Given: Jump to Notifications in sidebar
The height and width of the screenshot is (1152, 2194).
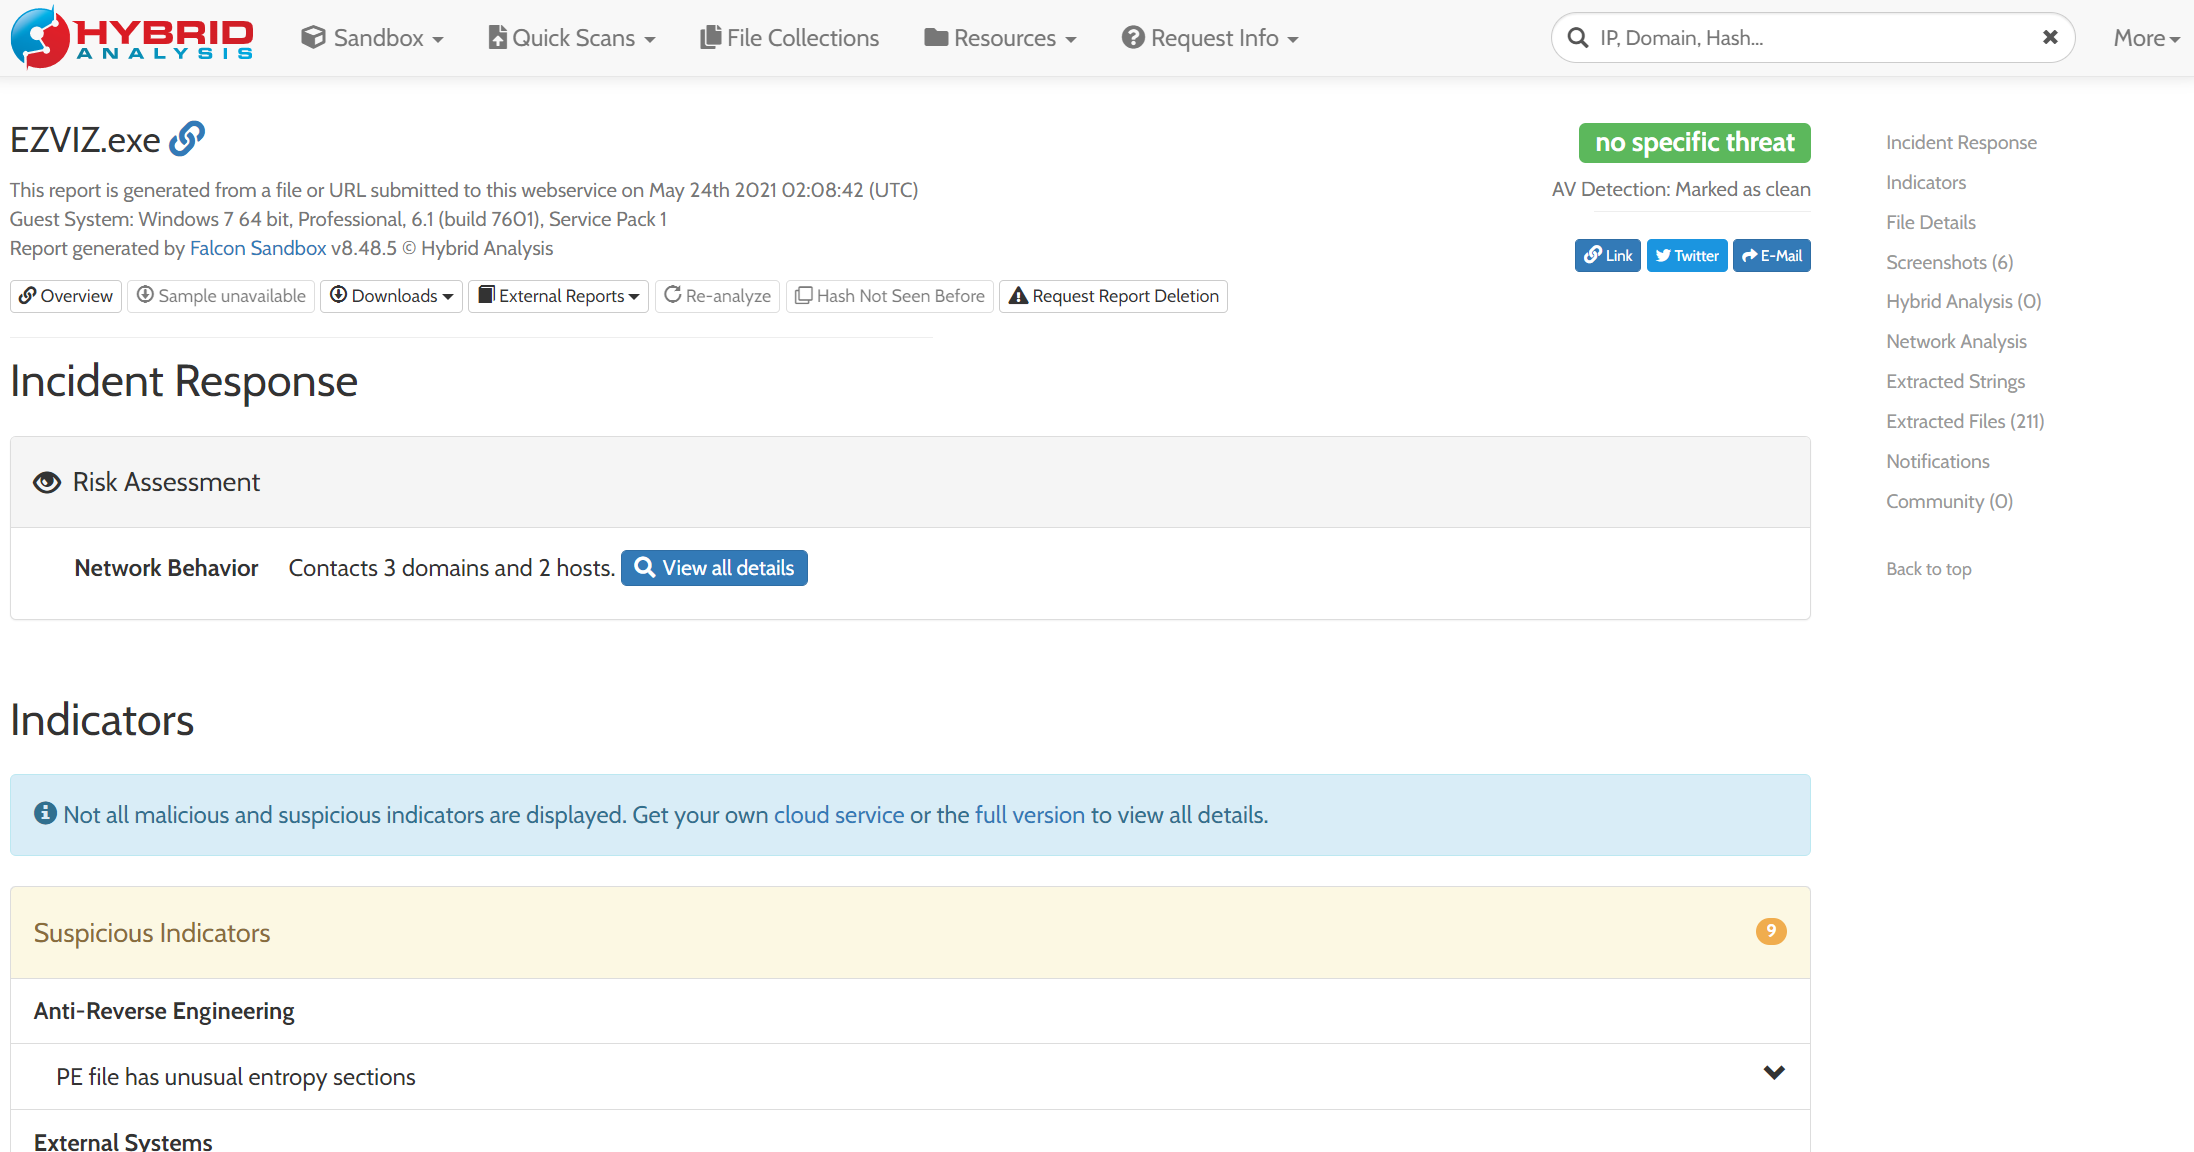Looking at the screenshot, I should (x=1938, y=462).
